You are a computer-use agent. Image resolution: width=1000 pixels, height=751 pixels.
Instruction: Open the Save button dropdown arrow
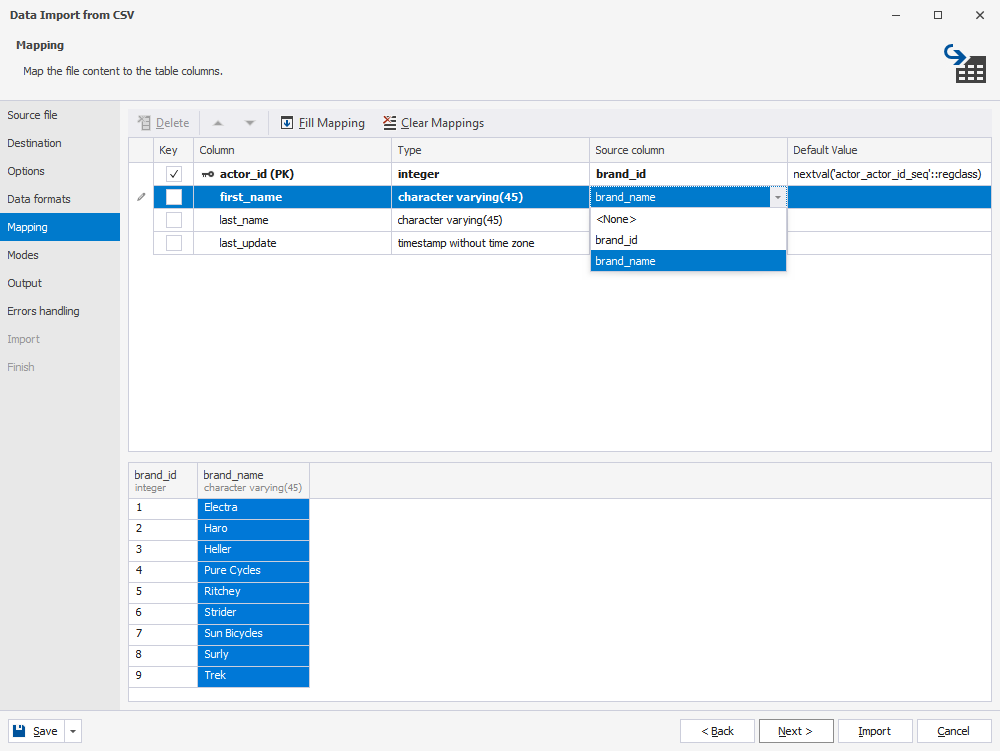(73, 731)
